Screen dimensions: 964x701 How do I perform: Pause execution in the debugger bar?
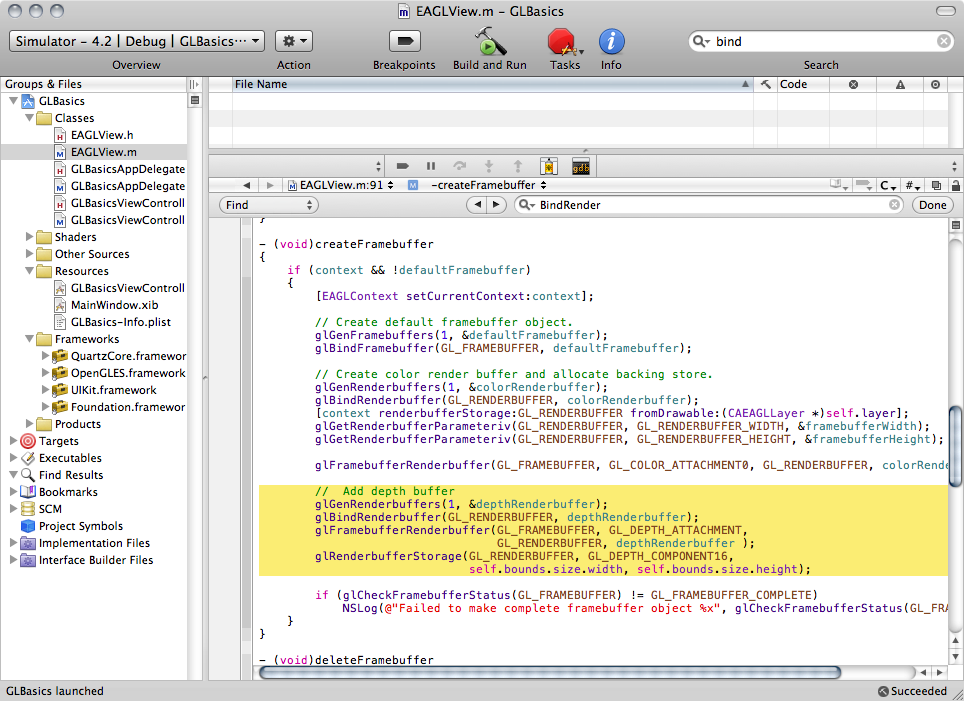click(431, 166)
